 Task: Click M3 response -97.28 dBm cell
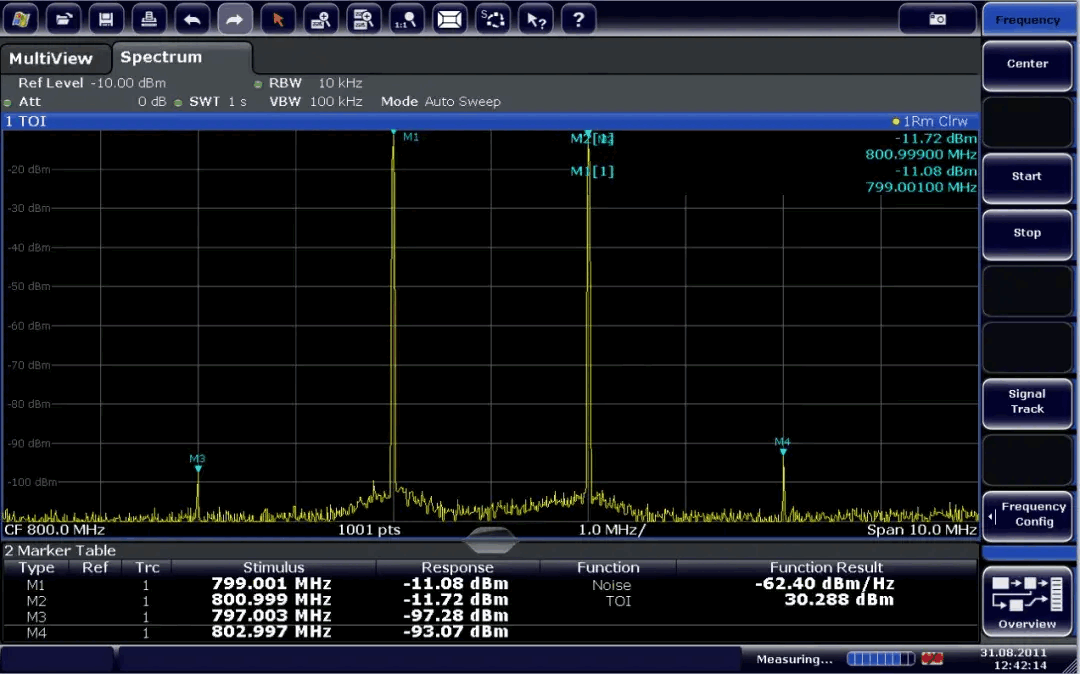(456, 616)
